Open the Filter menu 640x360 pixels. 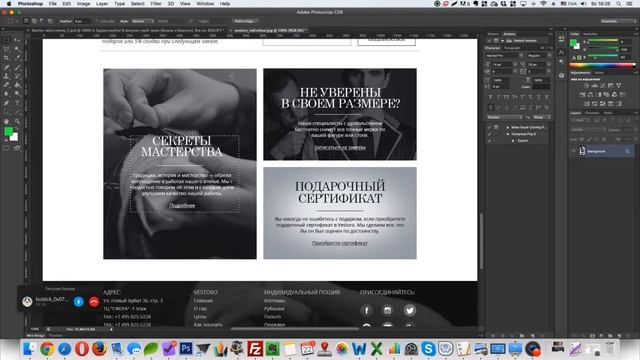[x=156, y=4]
